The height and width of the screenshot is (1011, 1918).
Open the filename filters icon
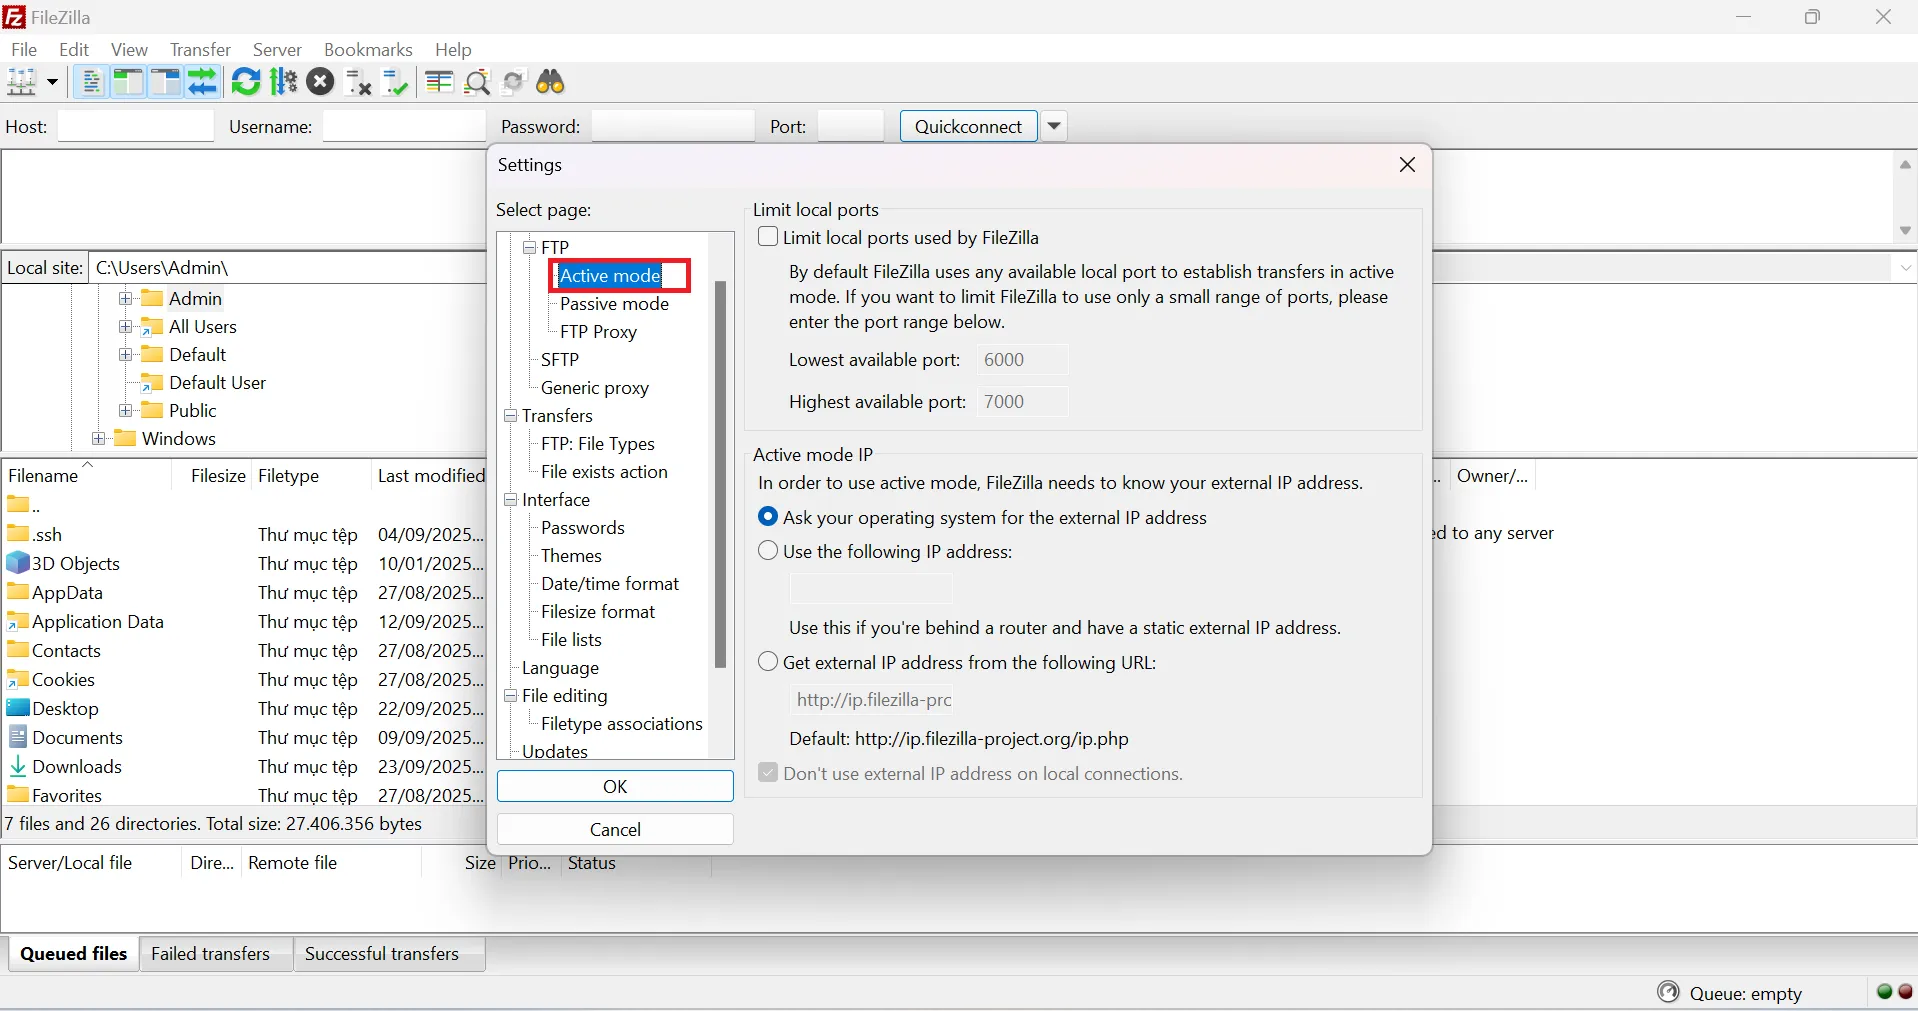[439, 82]
